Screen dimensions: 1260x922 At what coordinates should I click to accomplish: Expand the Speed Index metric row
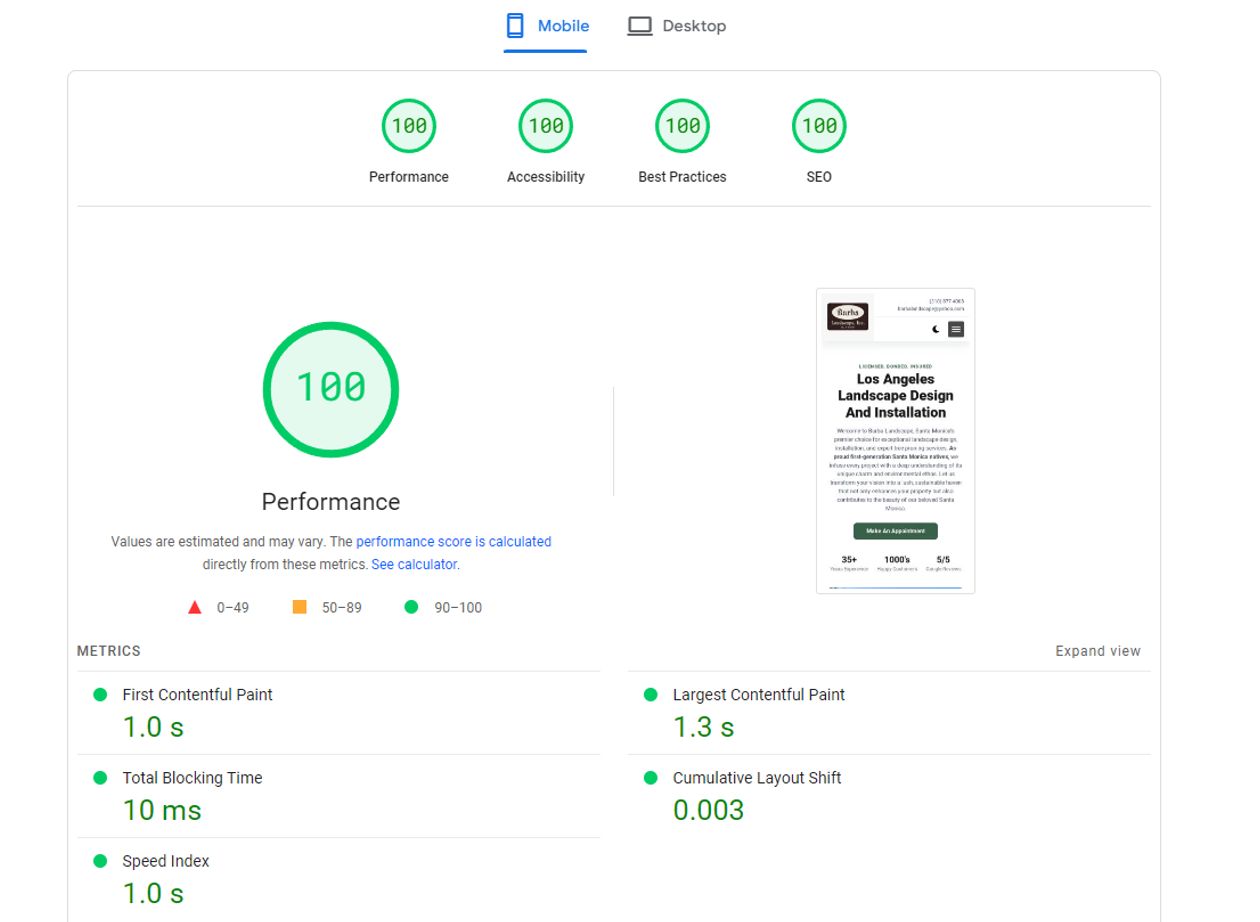tap(164, 860)
